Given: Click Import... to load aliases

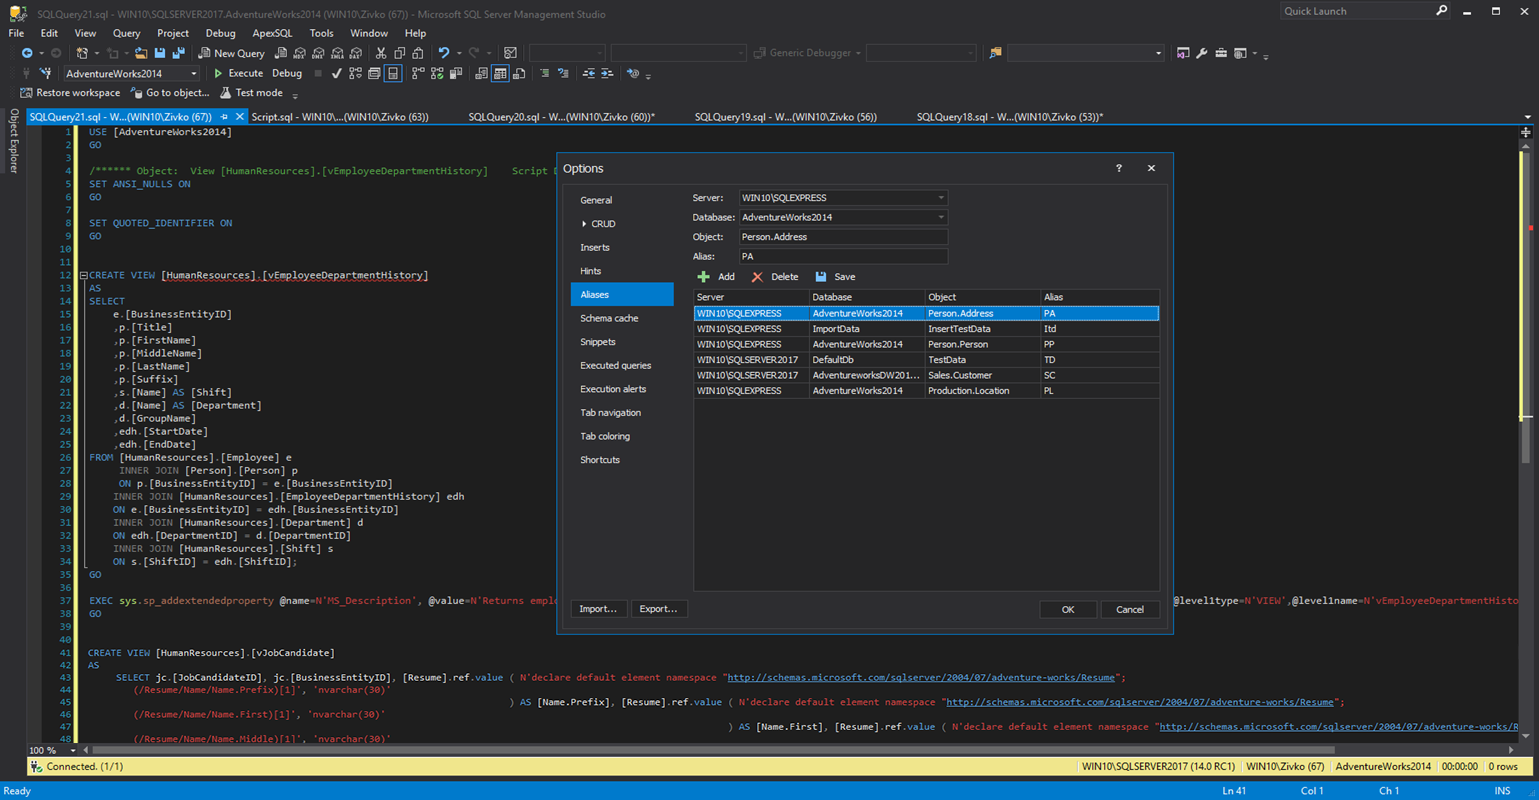Looking at the screenshot, I should click(x=598, y=608).
